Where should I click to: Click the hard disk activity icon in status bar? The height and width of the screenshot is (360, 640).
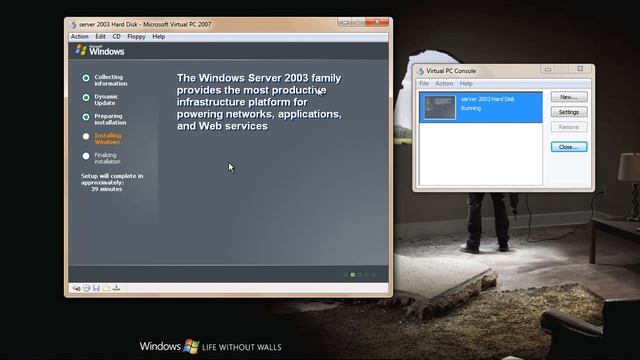click(76, 289)
